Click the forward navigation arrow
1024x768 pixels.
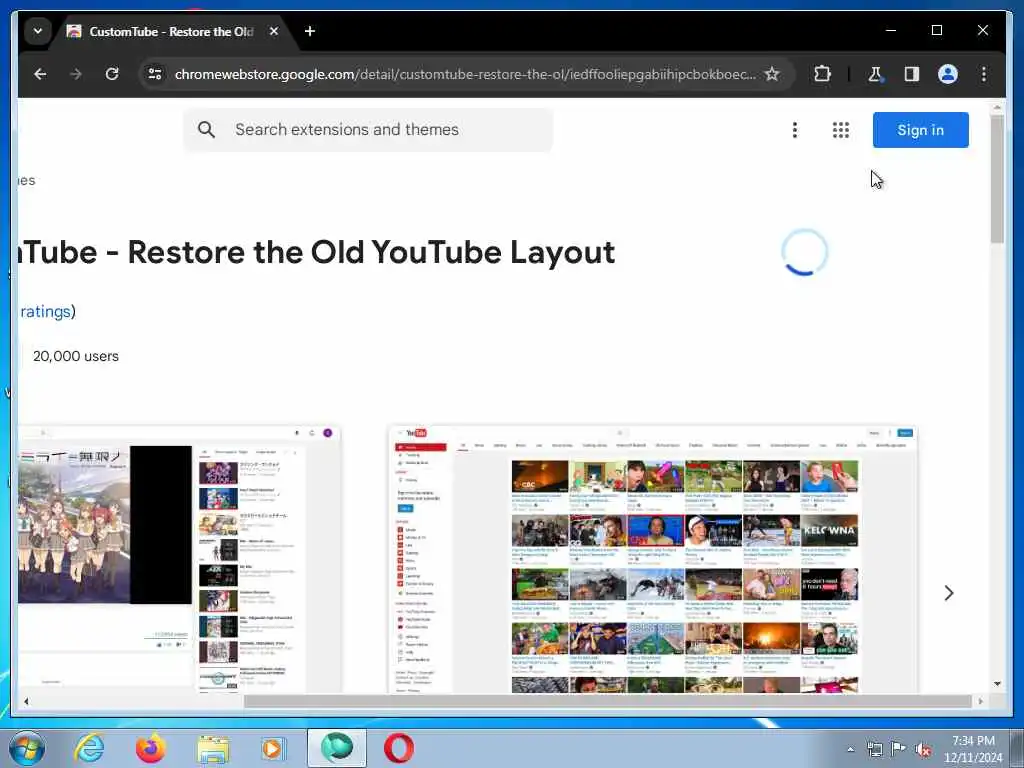click(x=76, y=74)
